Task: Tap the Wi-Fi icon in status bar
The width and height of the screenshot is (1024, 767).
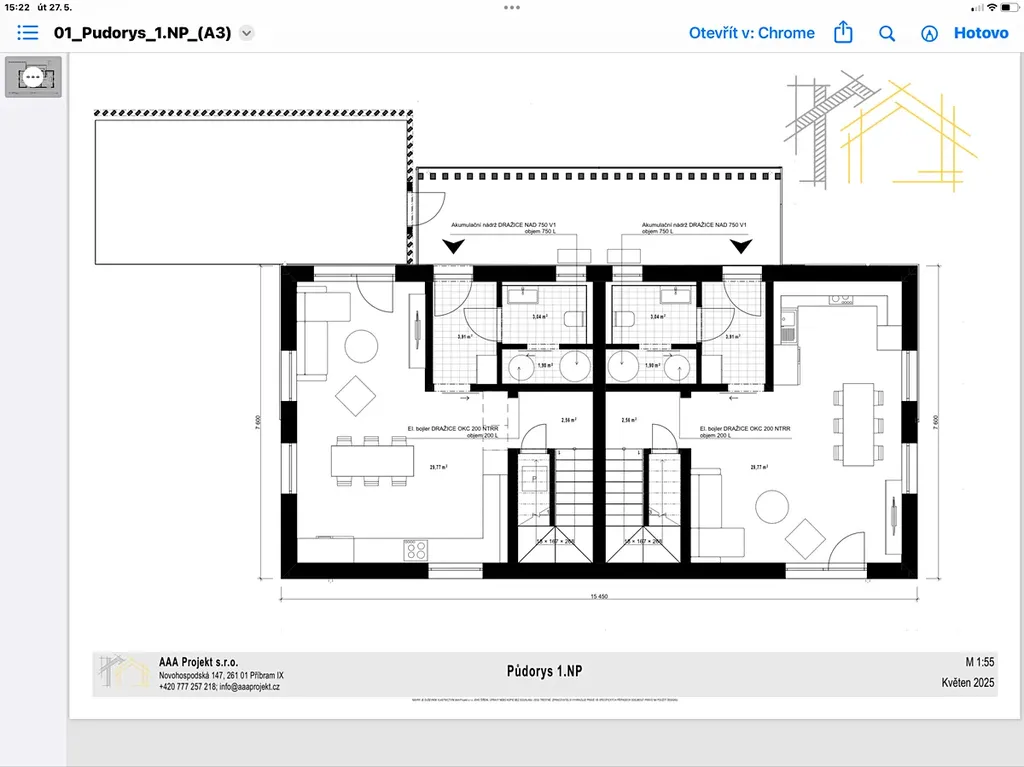Action: (991, 7)
